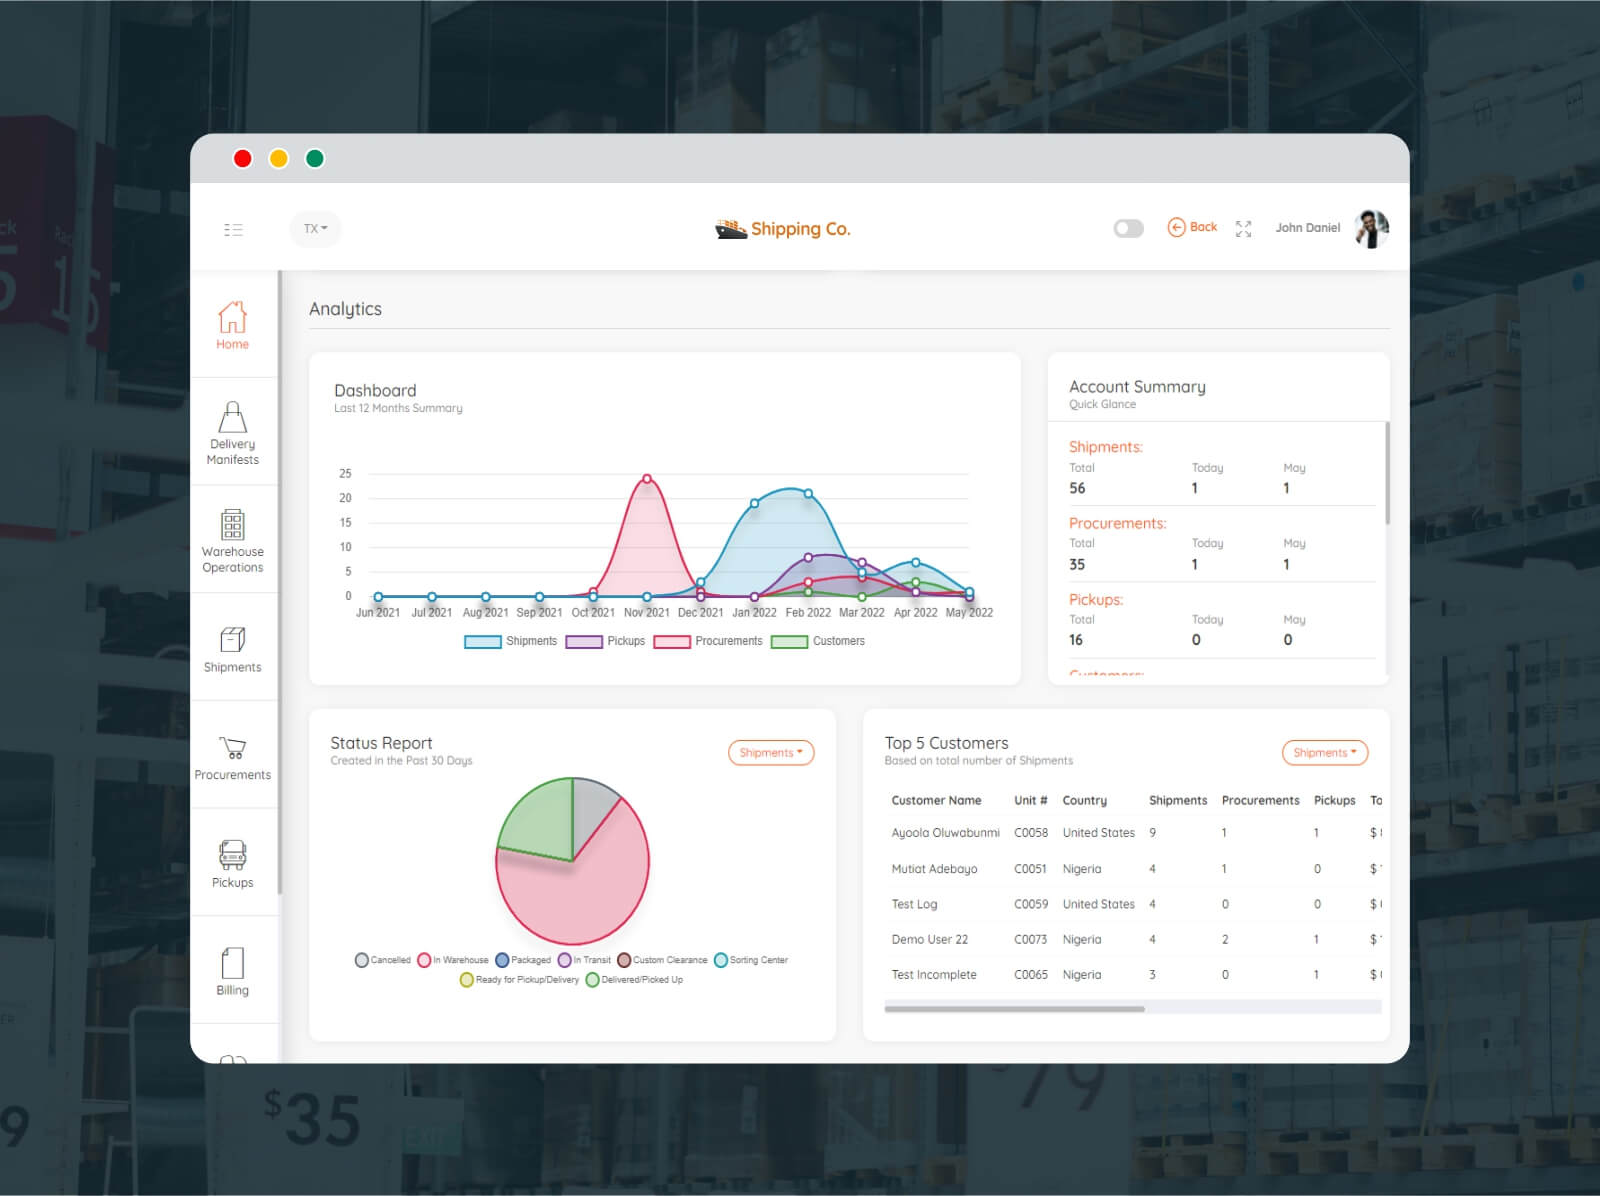This screenshot has height=1196, width=1600.
Task: Toggle the header switch
Action: pos(1128,229)
